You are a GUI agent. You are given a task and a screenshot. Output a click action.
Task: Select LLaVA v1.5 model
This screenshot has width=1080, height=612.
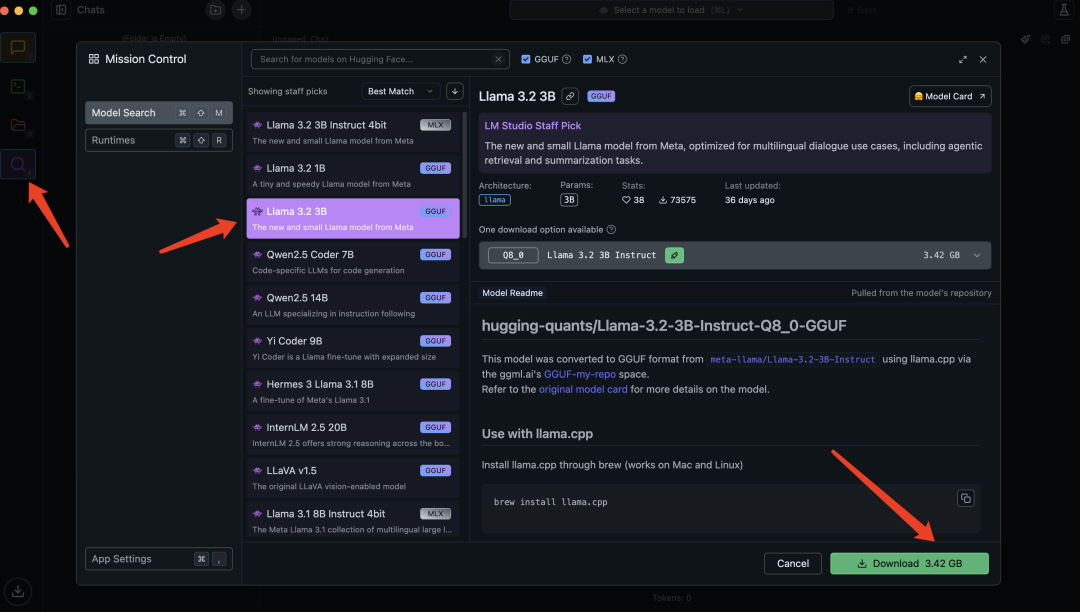[x=353, y=478]
